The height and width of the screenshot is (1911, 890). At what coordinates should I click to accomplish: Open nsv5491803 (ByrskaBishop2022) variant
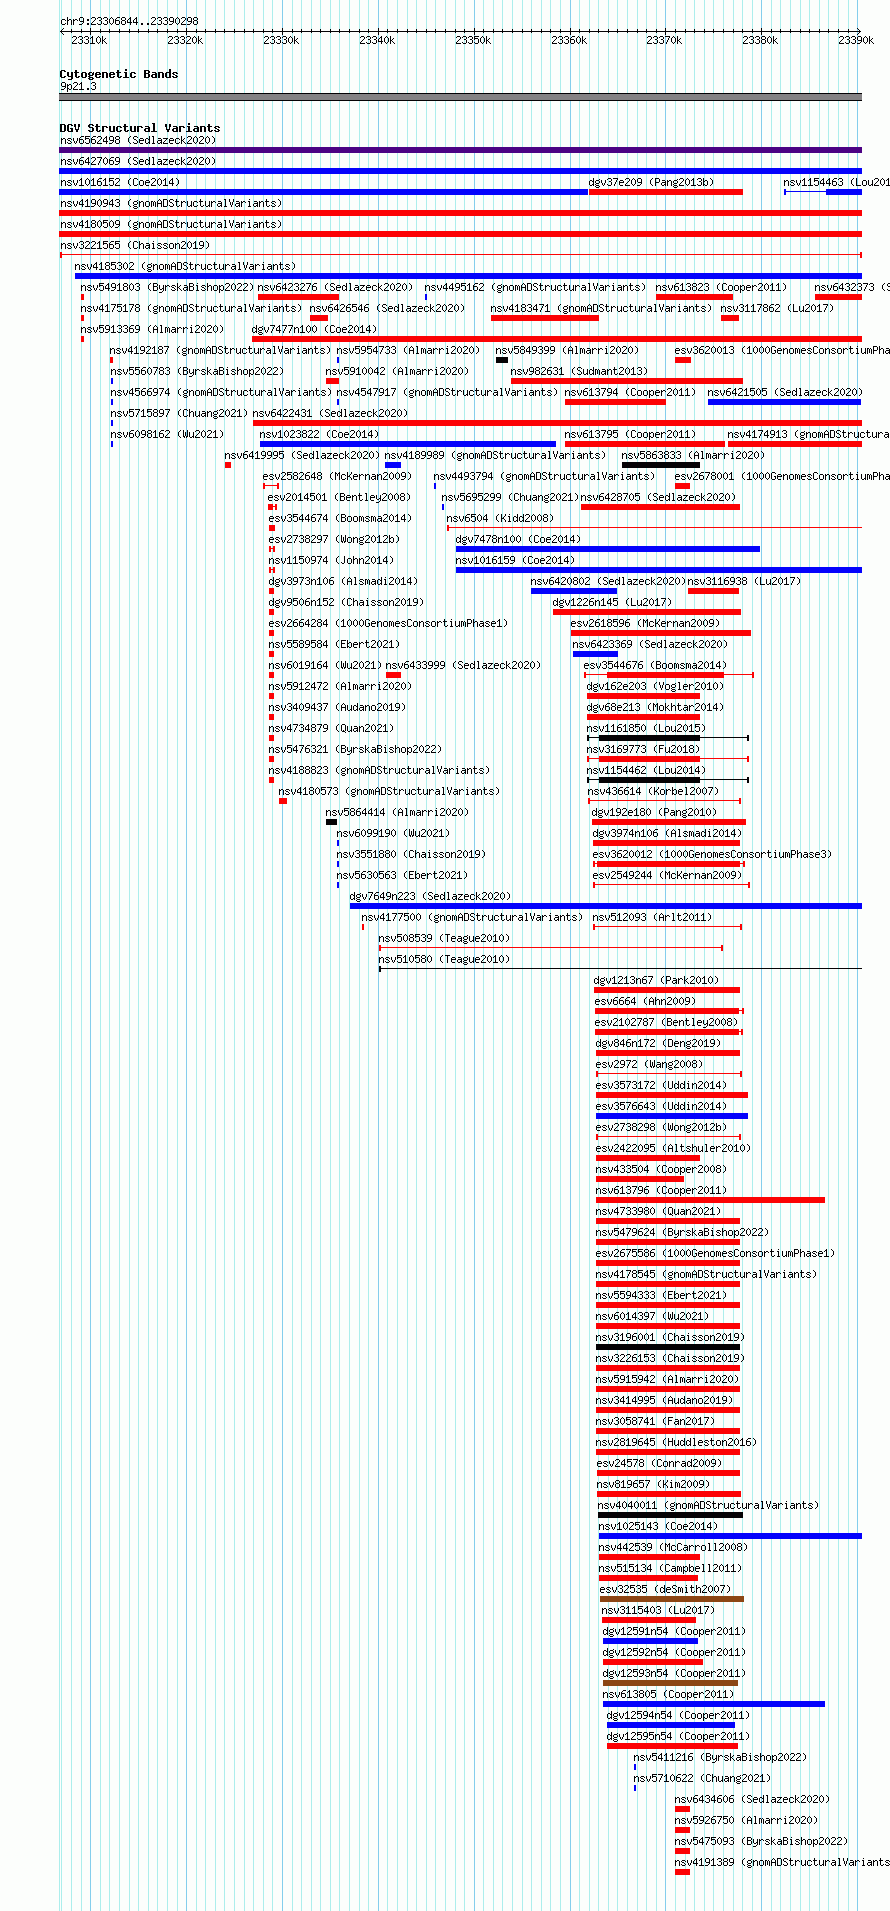pos(167,287)
